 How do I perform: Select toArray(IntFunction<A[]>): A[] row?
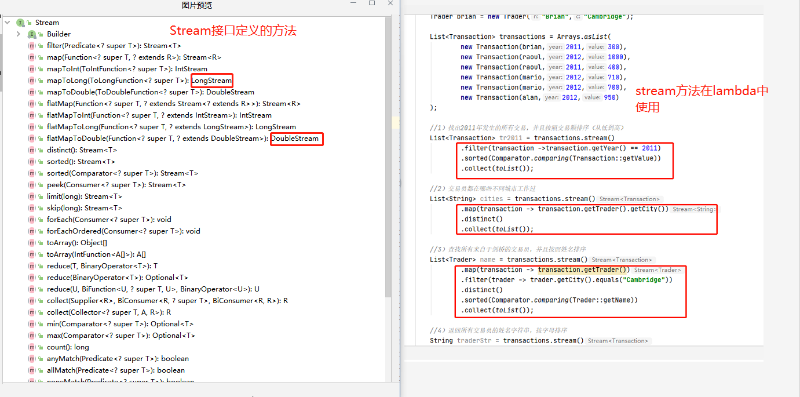point(96,254)
